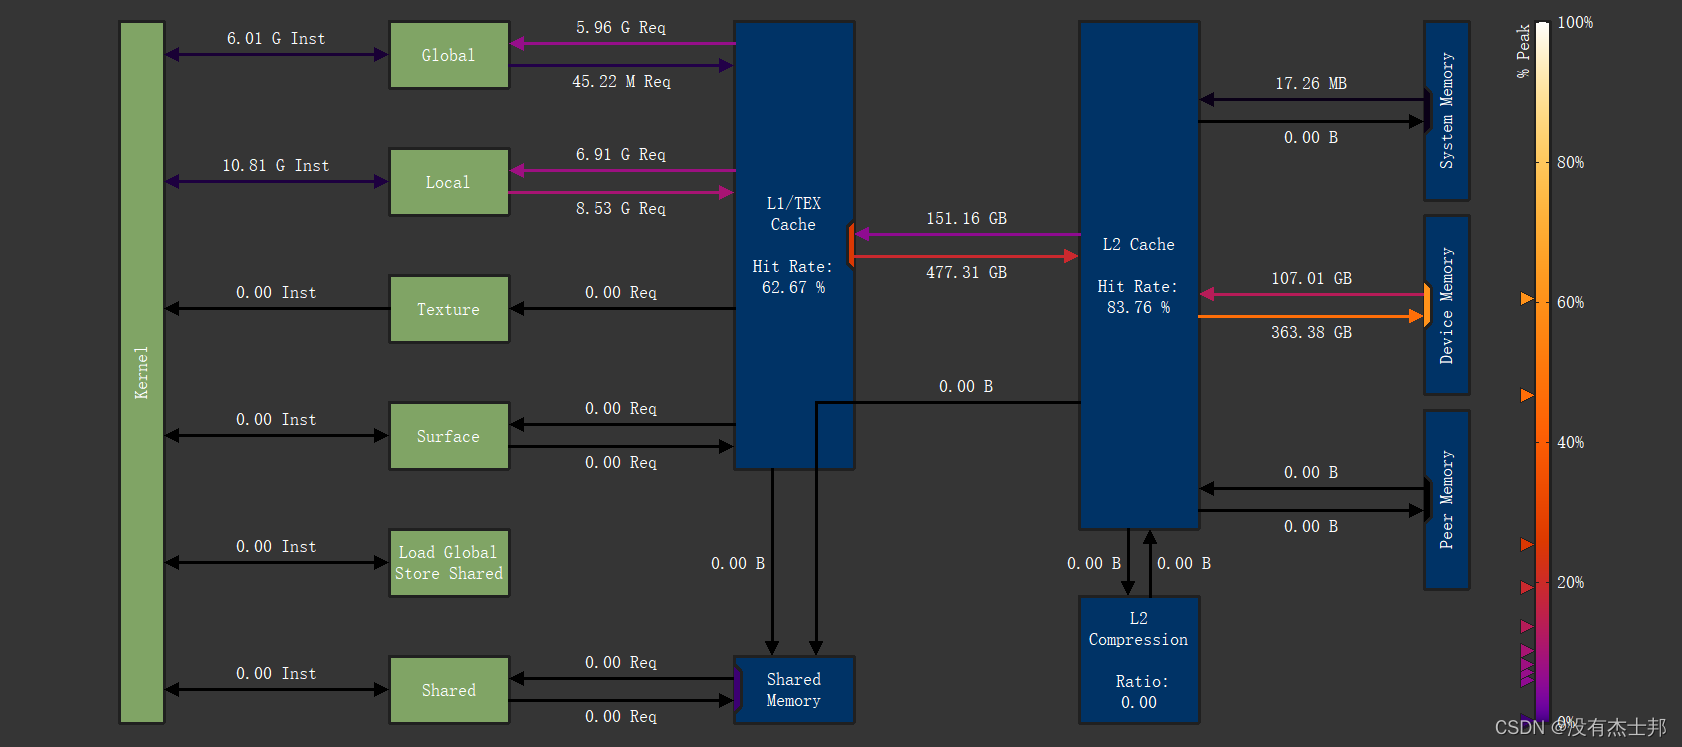
Task: Click the red L1/TEX port marker
Action: [x=851, y=245]
